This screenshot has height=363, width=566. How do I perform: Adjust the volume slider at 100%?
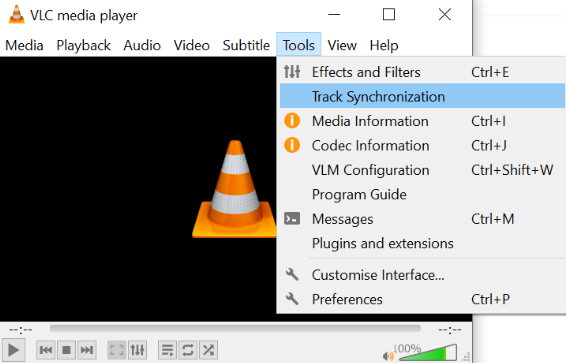(428, 353)
